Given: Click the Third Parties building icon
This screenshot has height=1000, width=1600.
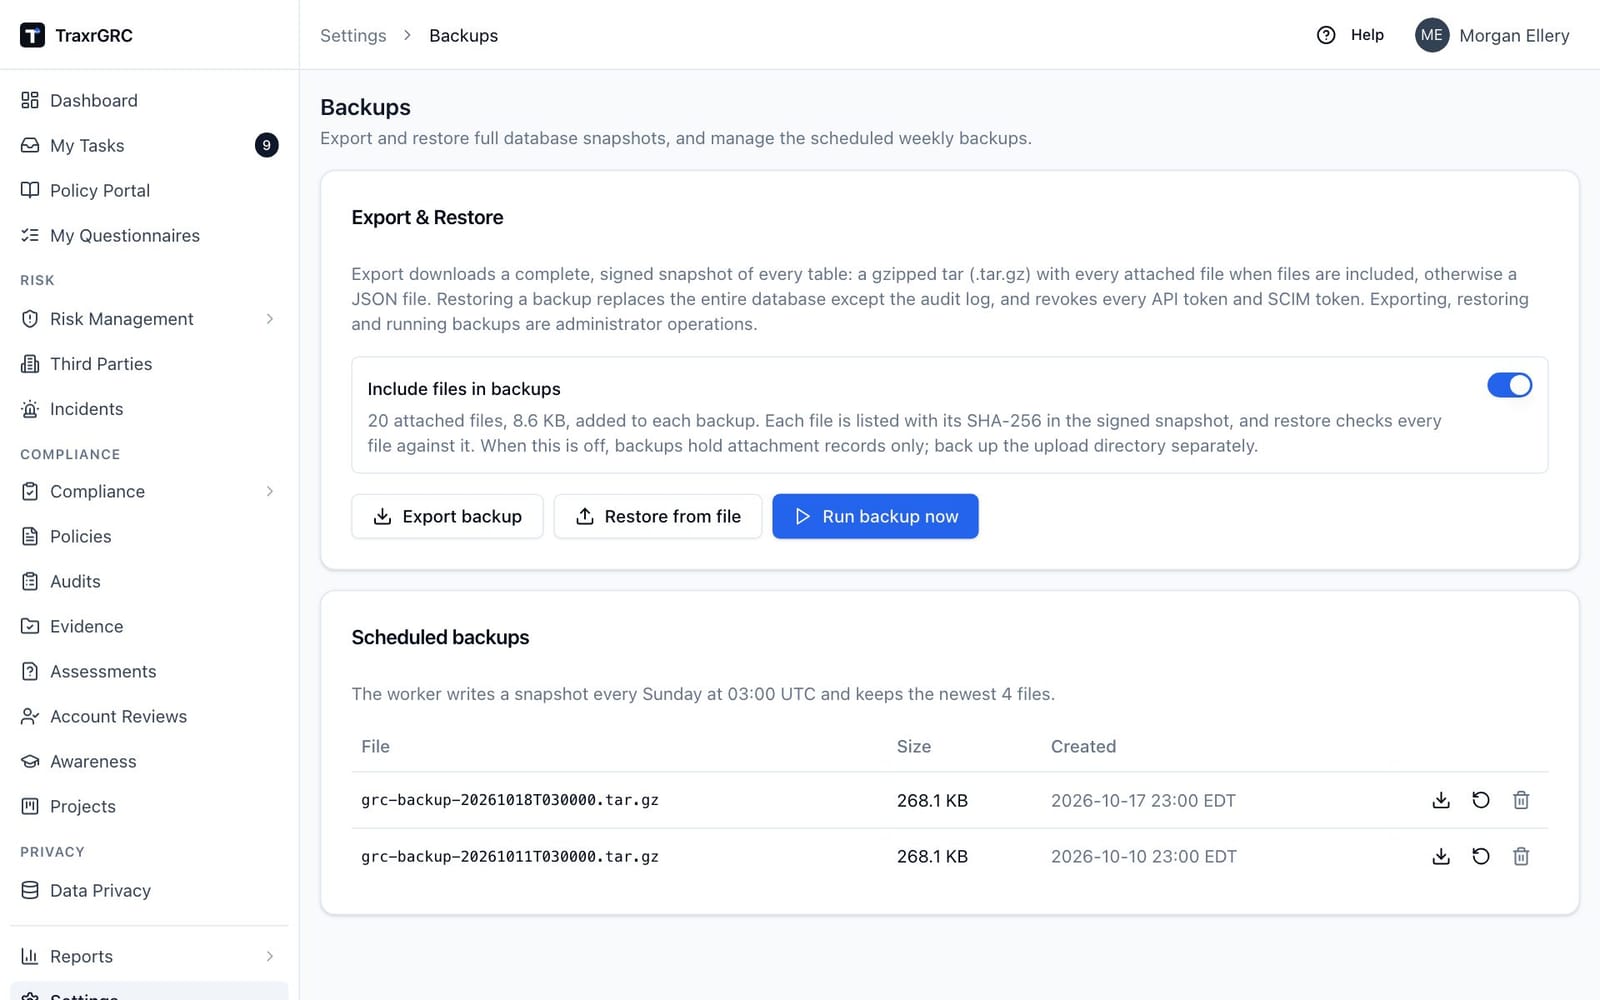Looking at the screenshot, I should pyautogui.click(x=30, y=364).
